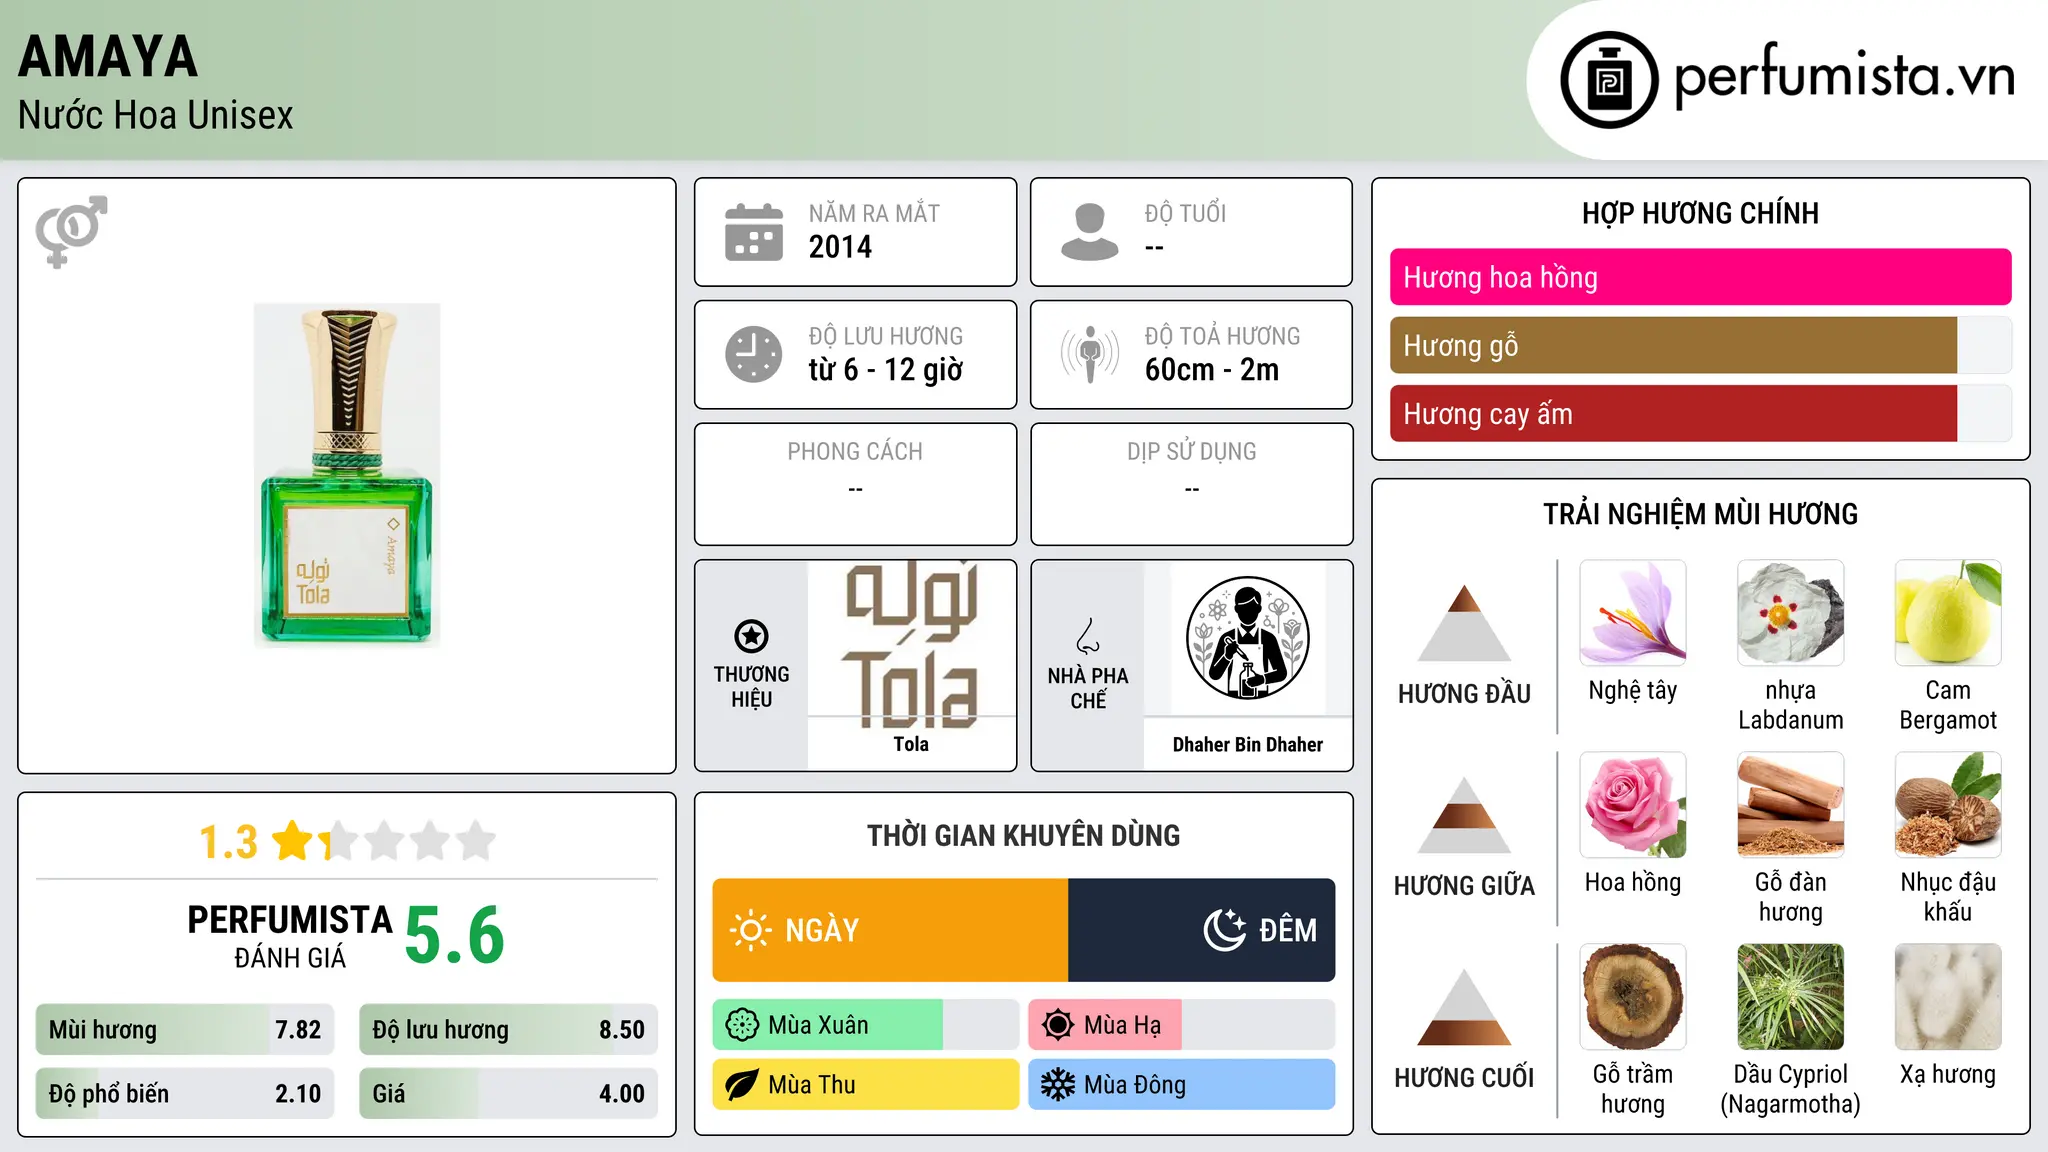
Task: Click the calendar icon beside Năm ra mắt
Action: (x=754, y=232)
